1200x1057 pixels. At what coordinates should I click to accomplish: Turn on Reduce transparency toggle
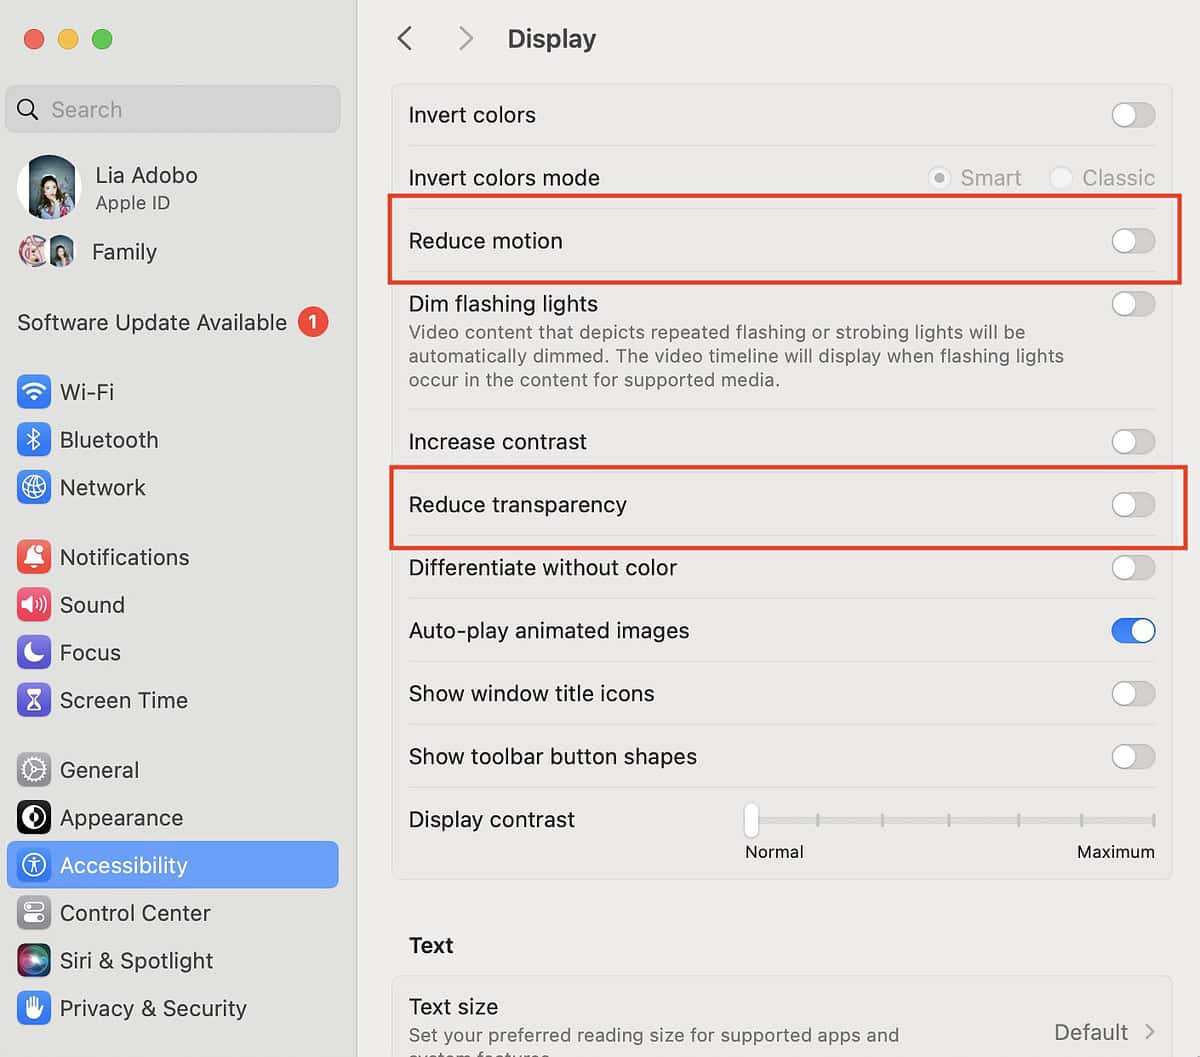pyautogui.click(x=1132, y=505)
